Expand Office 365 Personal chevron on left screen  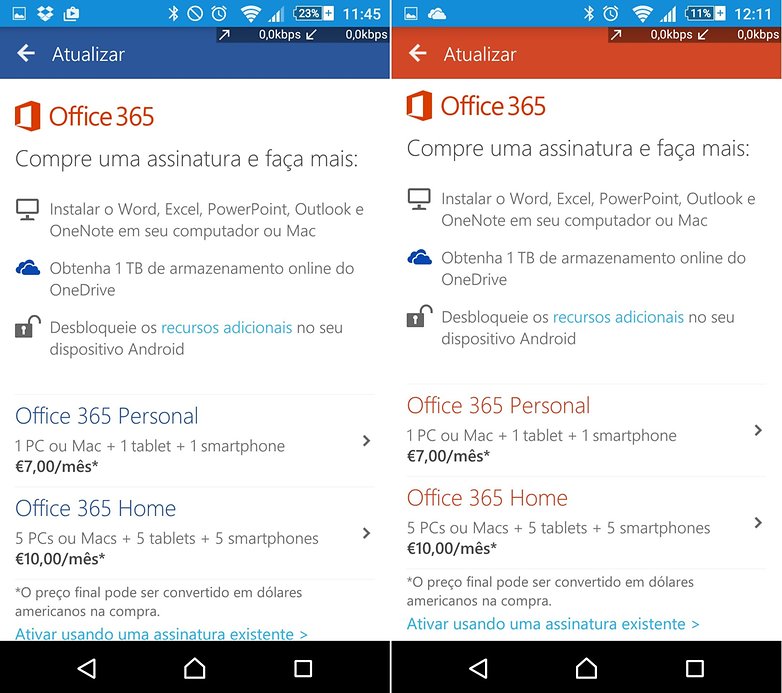pos(367,440)
